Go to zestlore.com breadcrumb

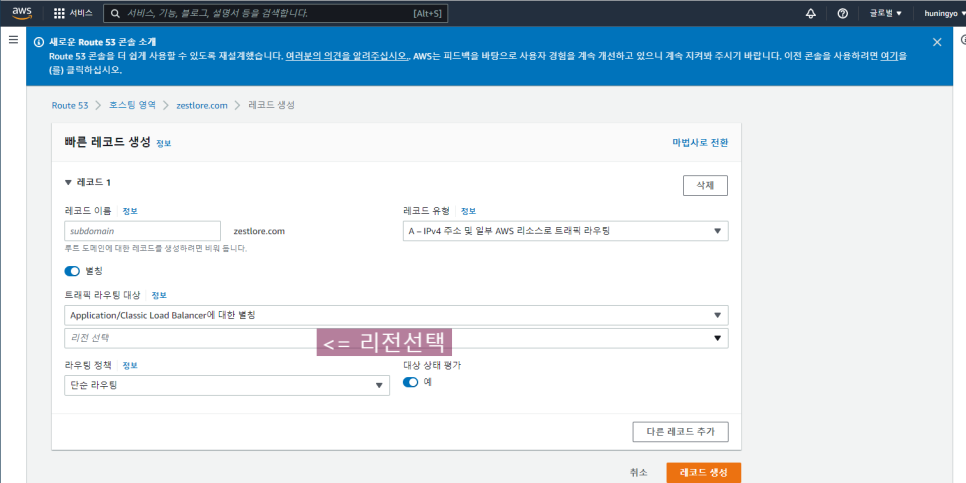(x=202, y=105)
